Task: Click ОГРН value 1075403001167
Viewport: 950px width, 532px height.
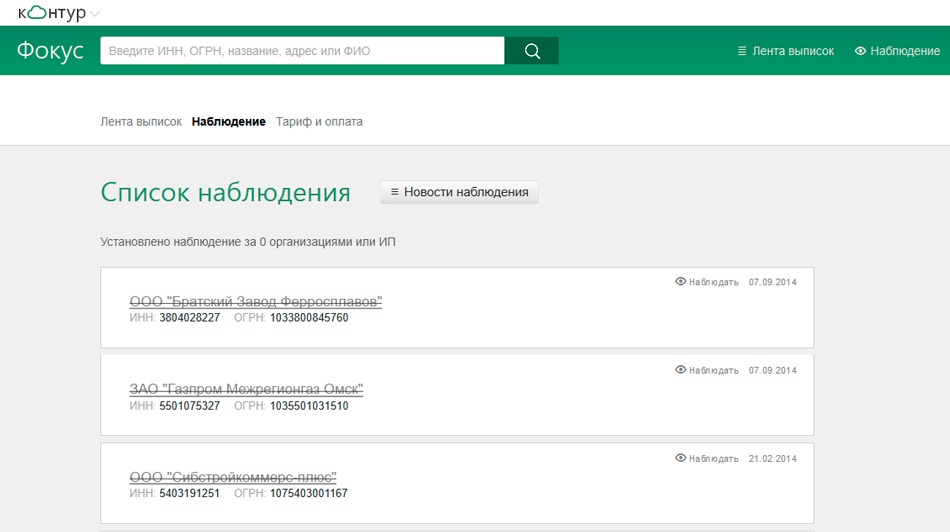Action: coord(309,493)
